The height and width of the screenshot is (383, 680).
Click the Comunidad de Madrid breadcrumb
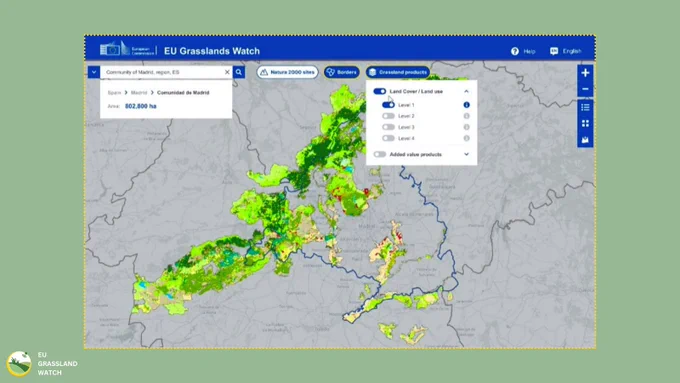[183, 93]
